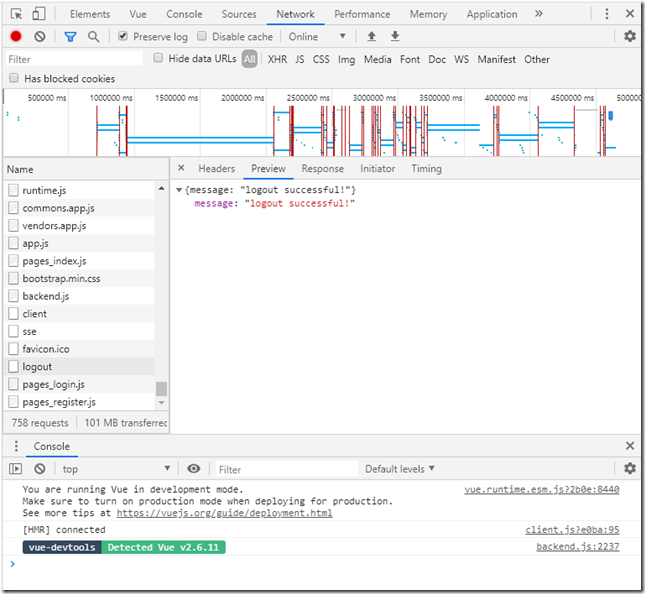Open Network settings gear icon
The width and height of the screenshot is (645, 594).
[x=630, y=36]
